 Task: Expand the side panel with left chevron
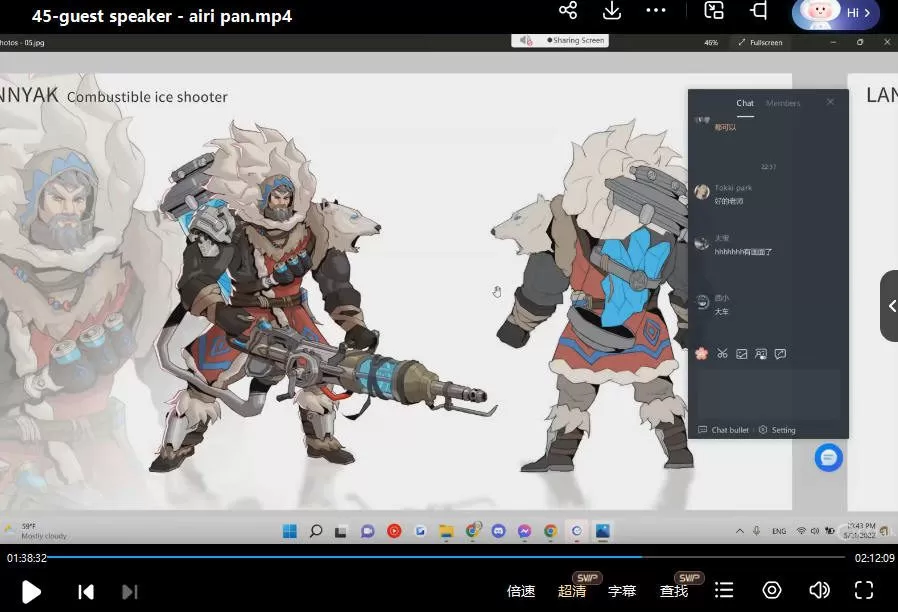889,306
